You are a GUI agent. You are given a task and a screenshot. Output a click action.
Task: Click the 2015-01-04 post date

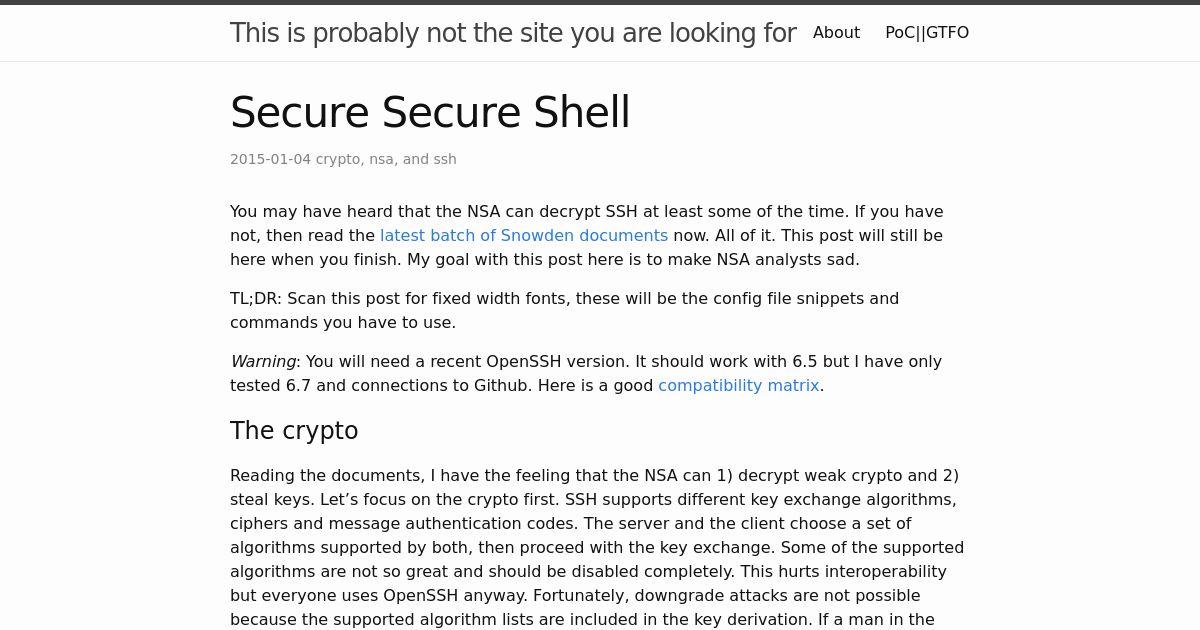pos(270,159)
